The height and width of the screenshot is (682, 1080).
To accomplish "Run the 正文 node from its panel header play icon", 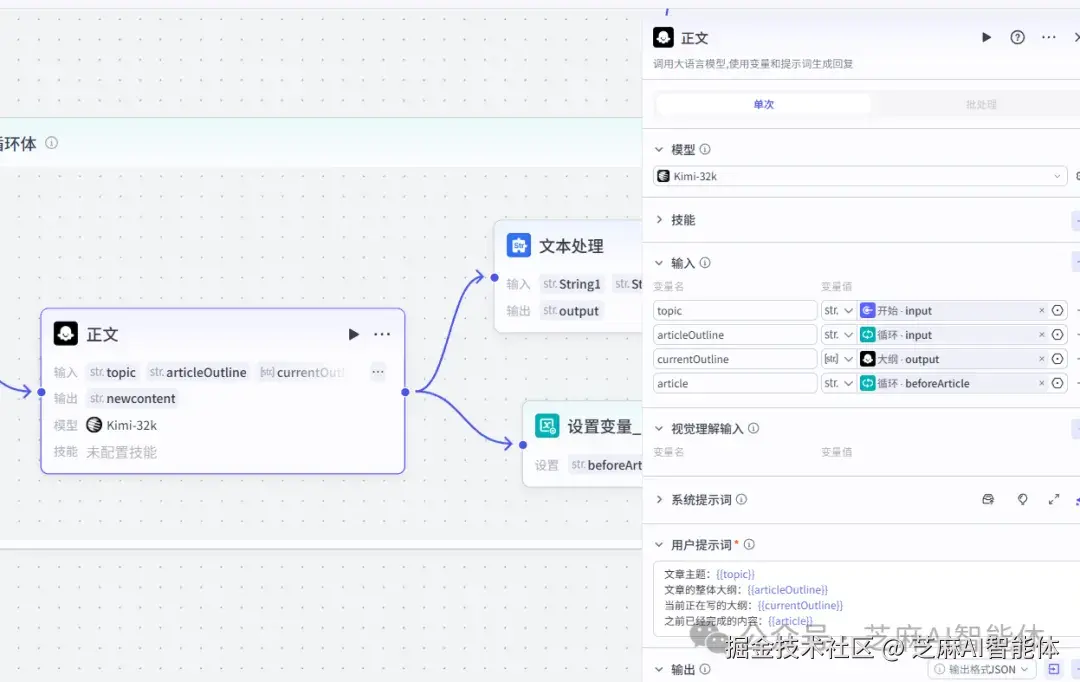I will pos(986,37).
